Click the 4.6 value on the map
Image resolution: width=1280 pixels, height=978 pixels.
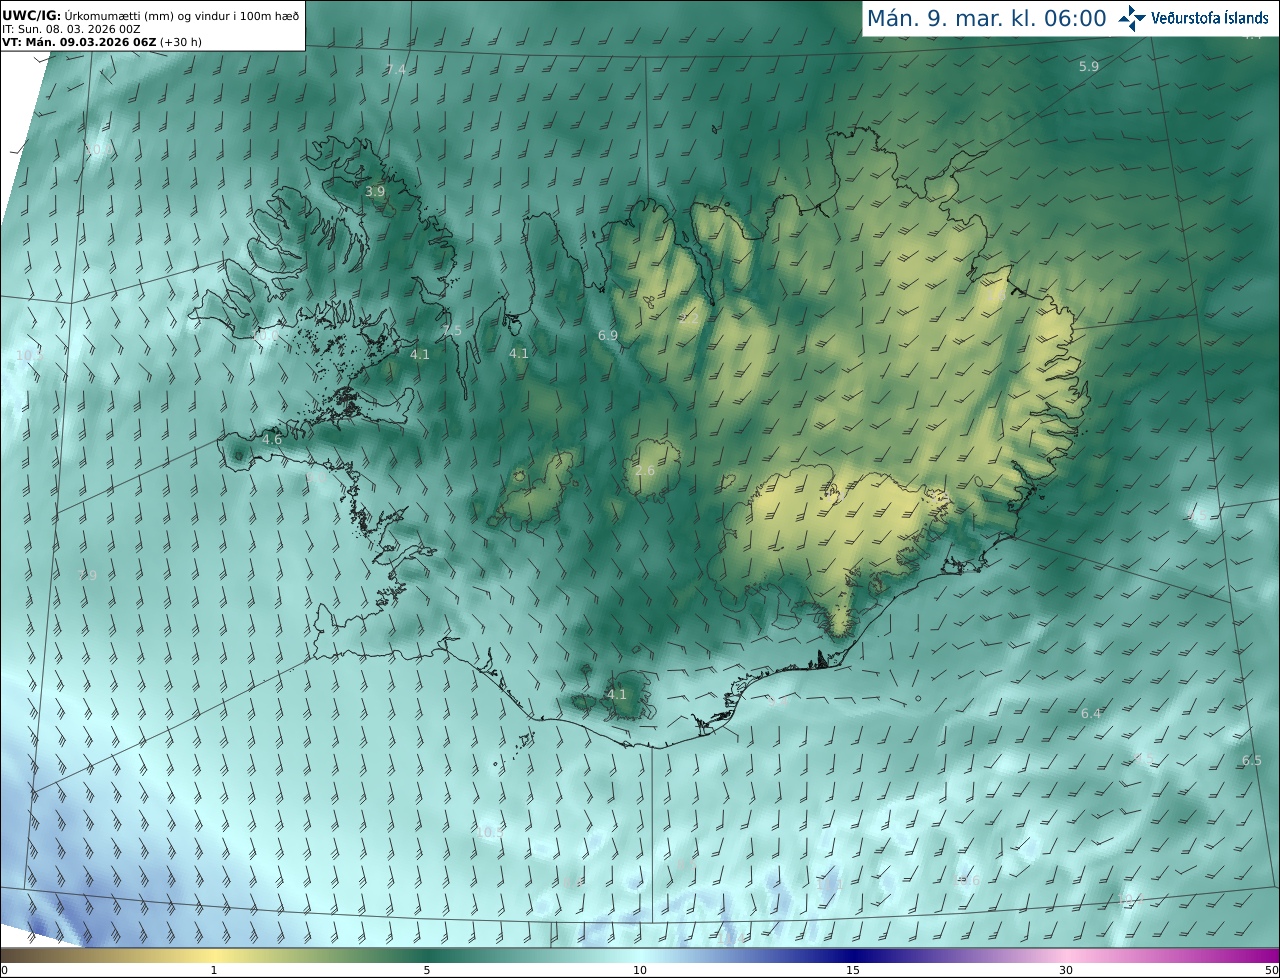272,440
